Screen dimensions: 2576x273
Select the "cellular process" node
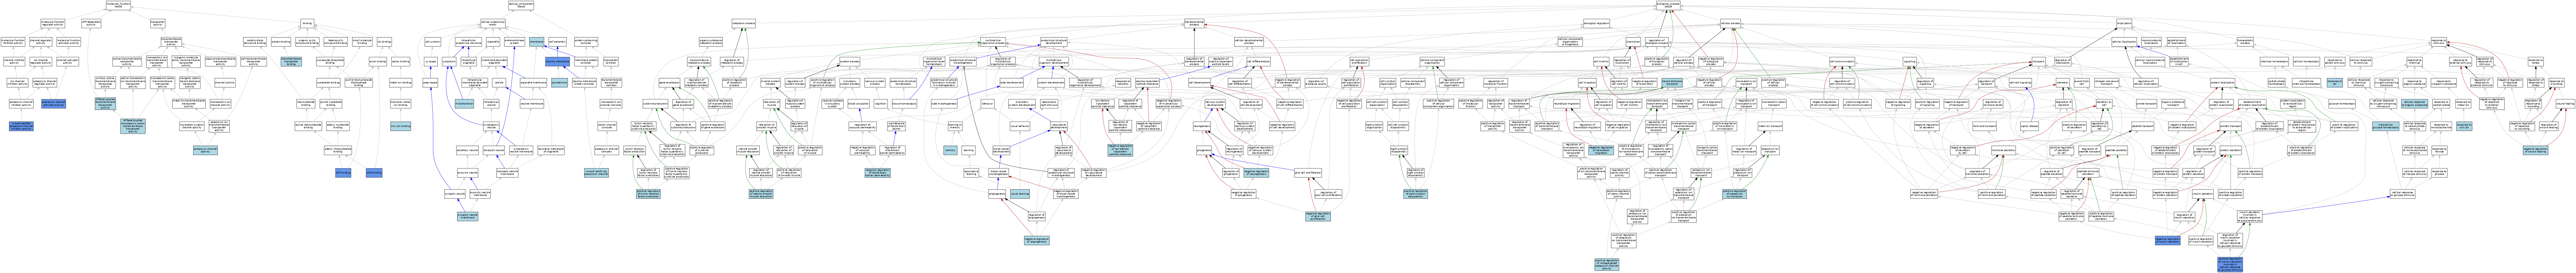[x=1731, y=23]
